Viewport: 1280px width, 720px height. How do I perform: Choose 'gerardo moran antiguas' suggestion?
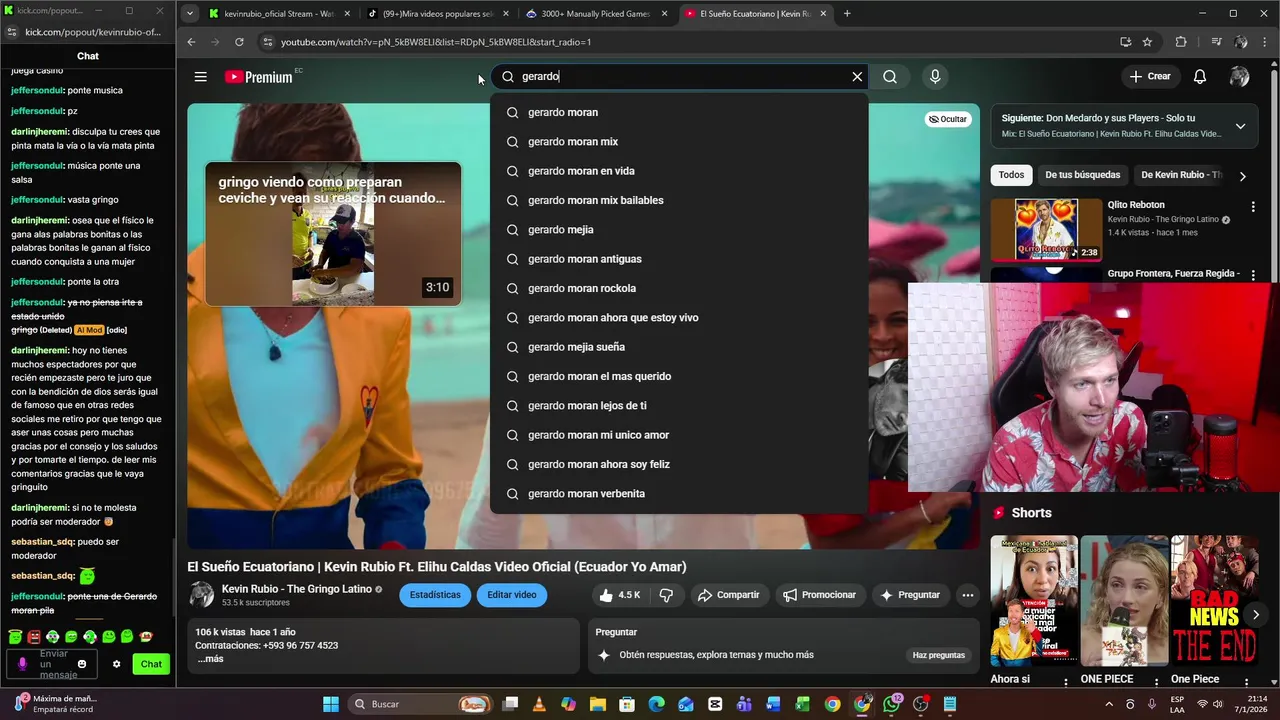[x=679, y=259]
